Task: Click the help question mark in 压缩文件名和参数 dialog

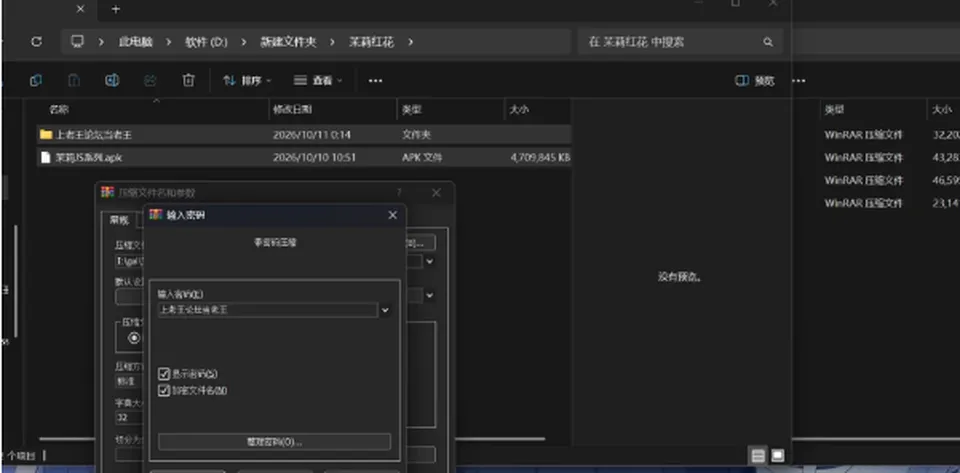Action: (399, 193)
